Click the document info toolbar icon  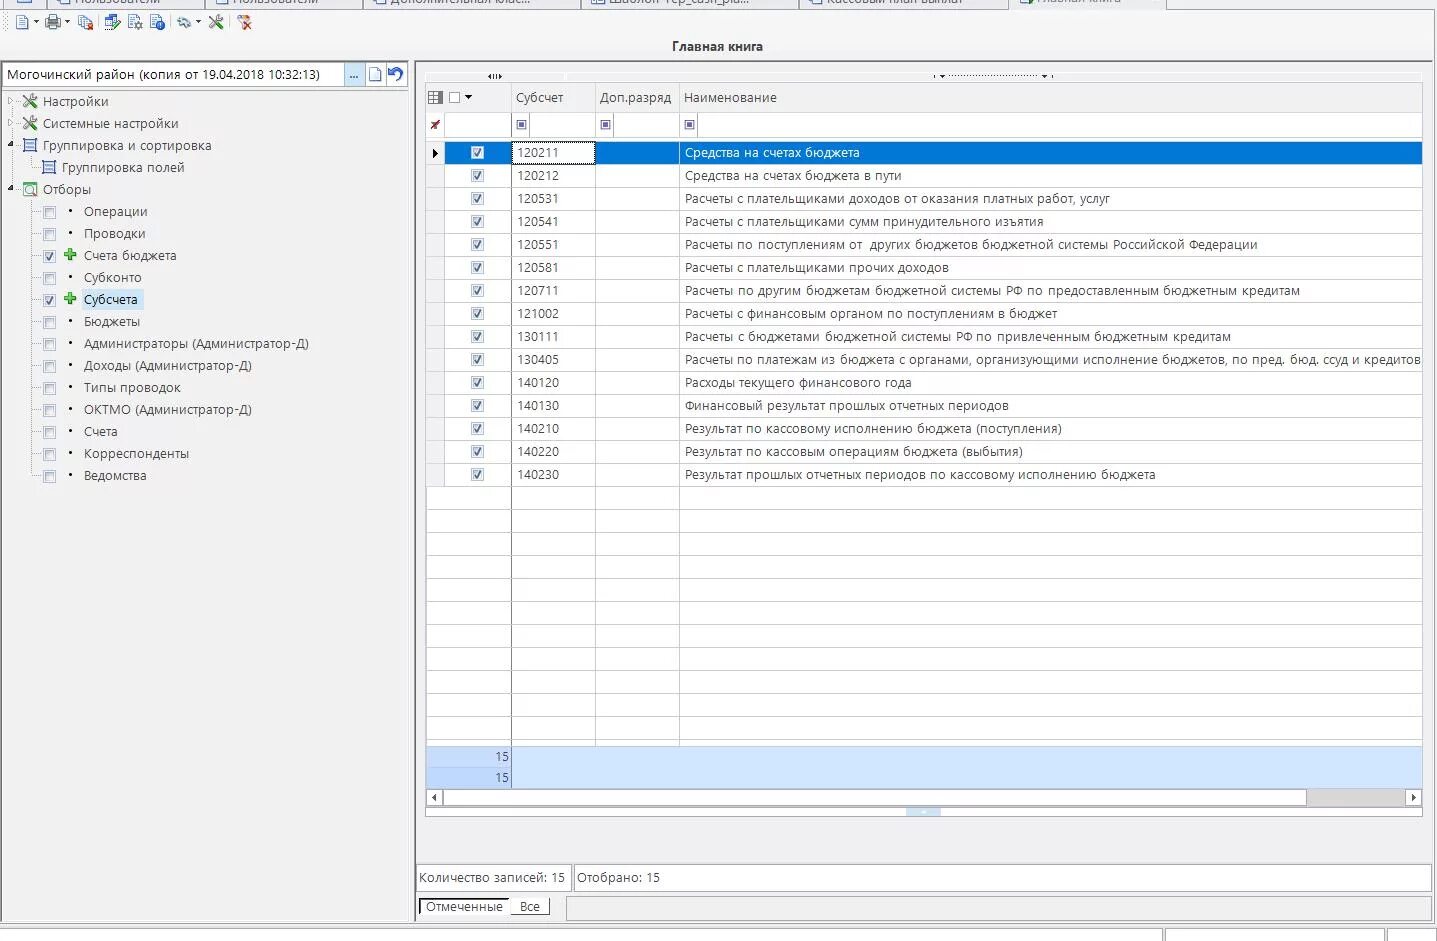tap(157, 22)
